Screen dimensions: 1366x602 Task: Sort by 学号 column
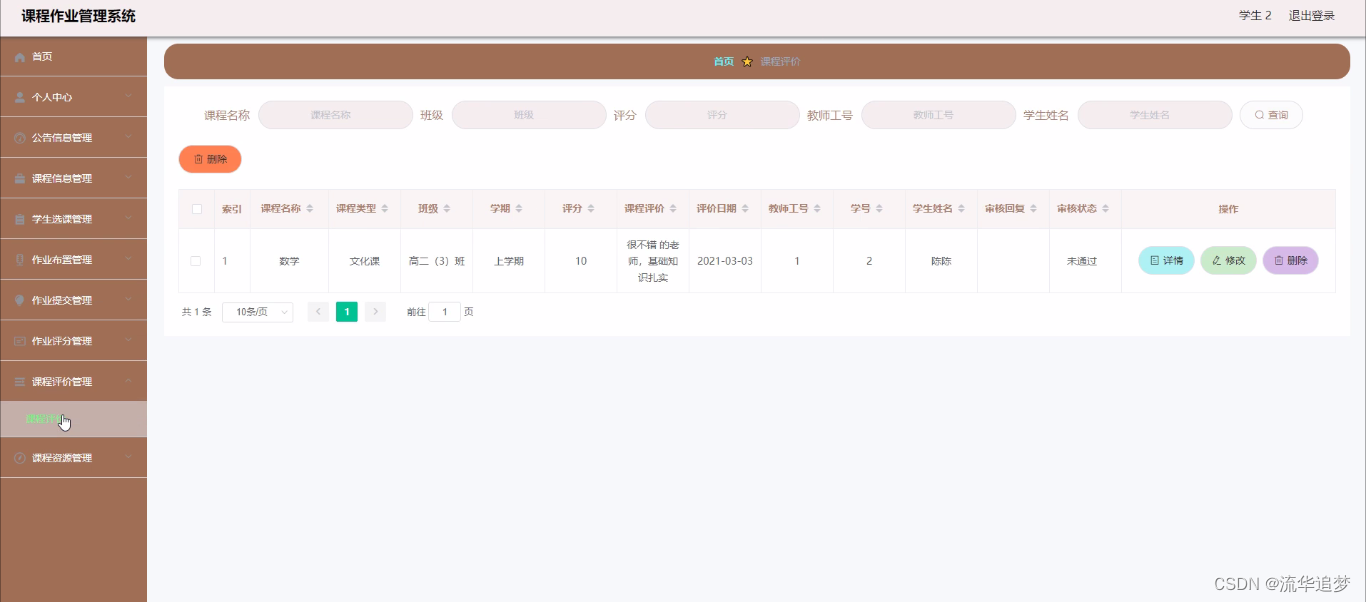click(879, 209)
